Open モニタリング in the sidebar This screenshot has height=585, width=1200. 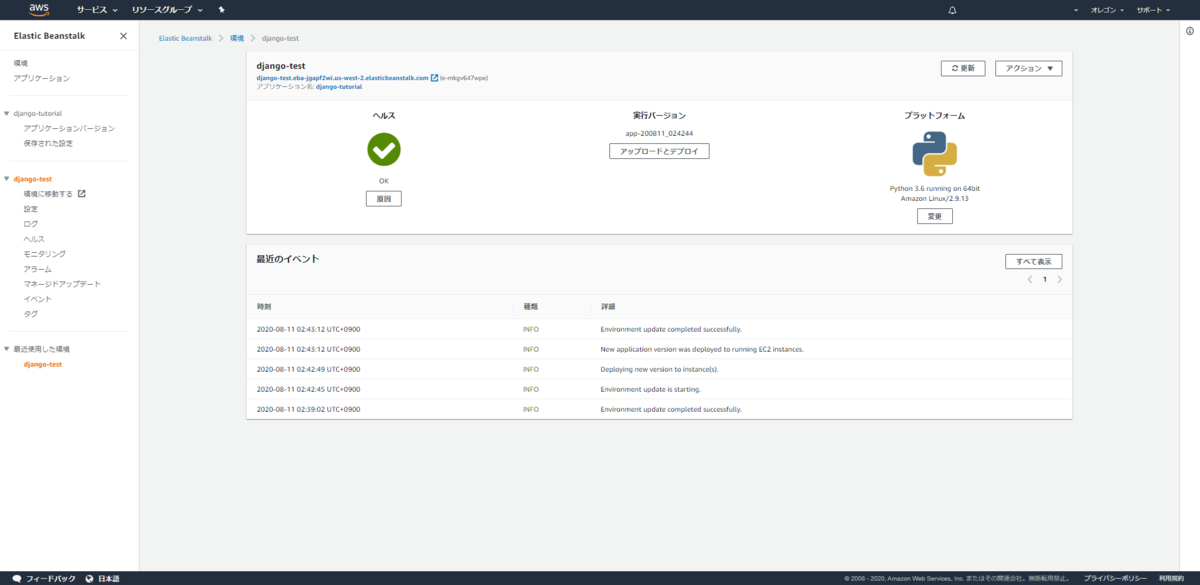click(45, 254)
